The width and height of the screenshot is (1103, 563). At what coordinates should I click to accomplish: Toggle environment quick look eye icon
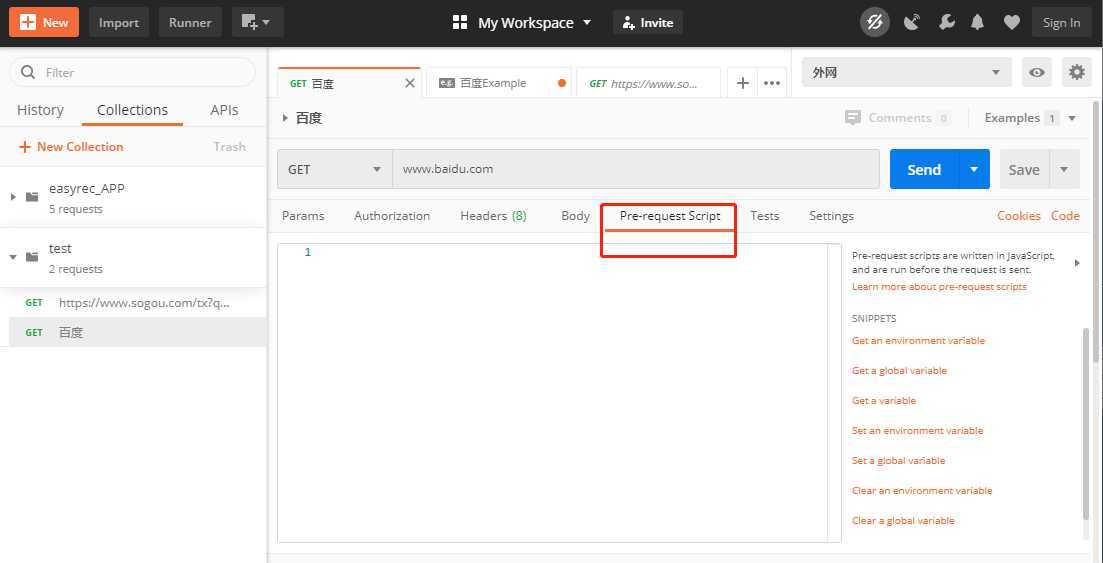point(1037,72)
